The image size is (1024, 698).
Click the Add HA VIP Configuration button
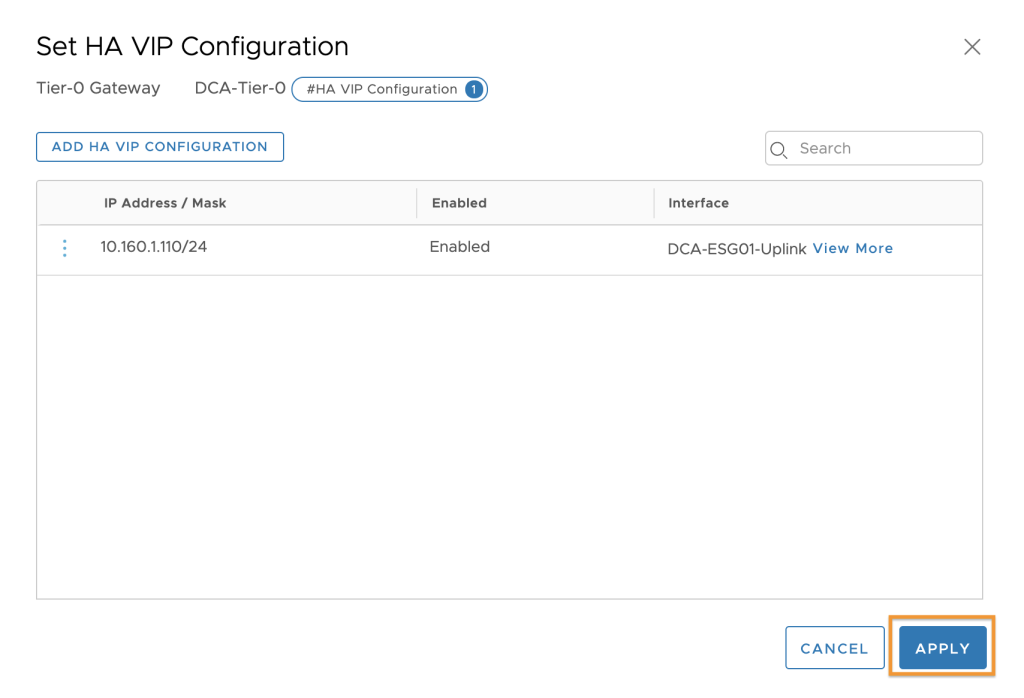click(x=160, y=147)
